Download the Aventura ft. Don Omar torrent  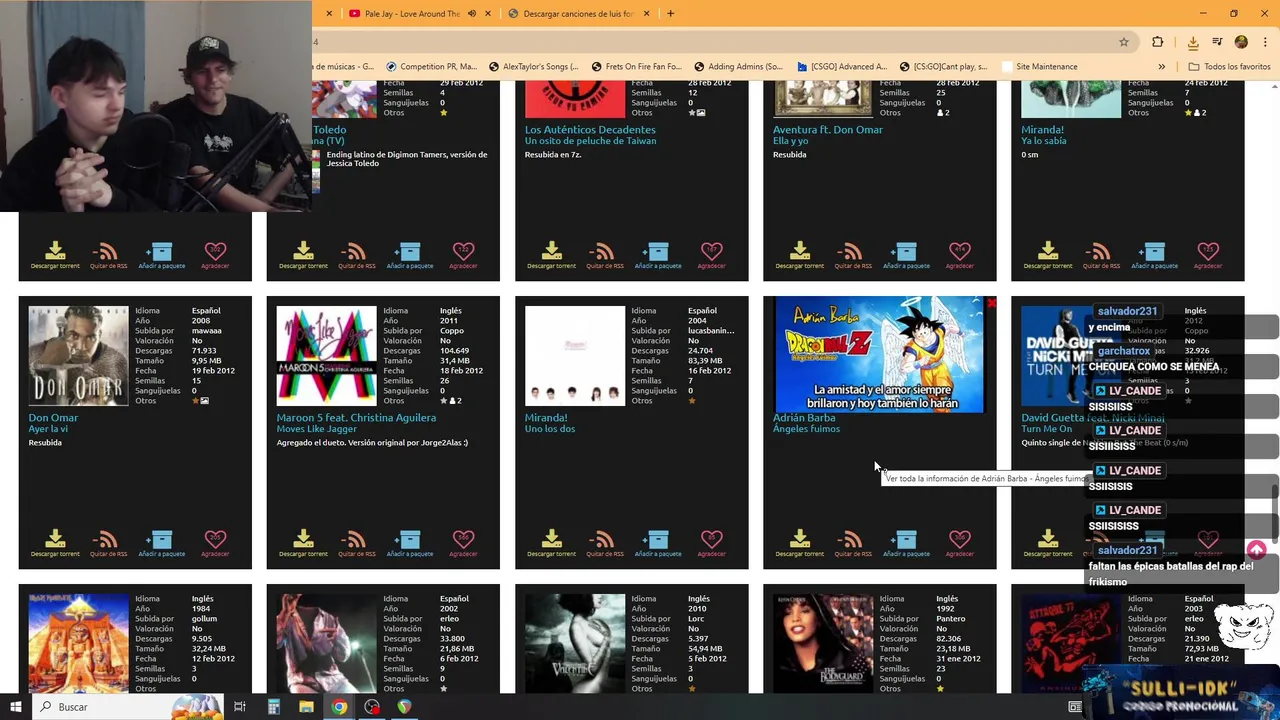(799, 255)
